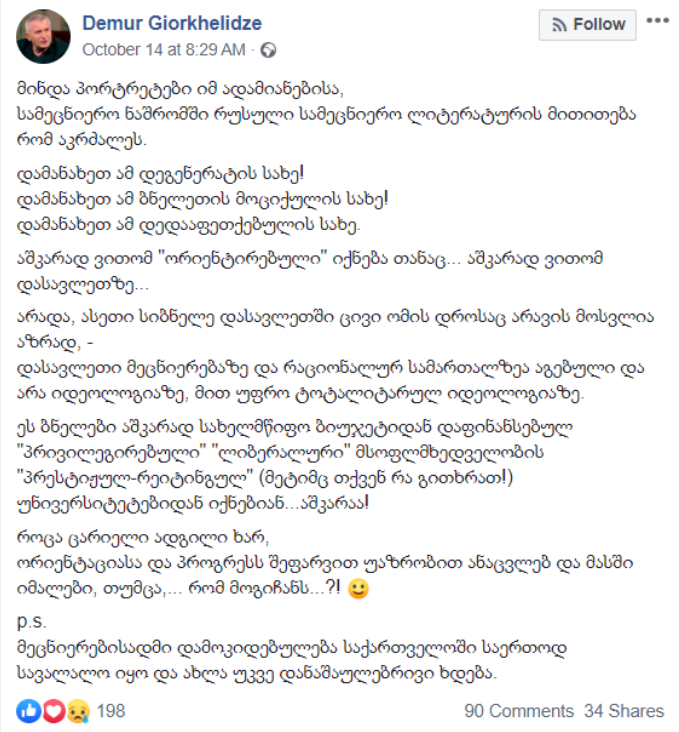The image size is (679, 732).
Task: Open the 90 Comments section
Action: pyautogui.click(x=518, y=711)
